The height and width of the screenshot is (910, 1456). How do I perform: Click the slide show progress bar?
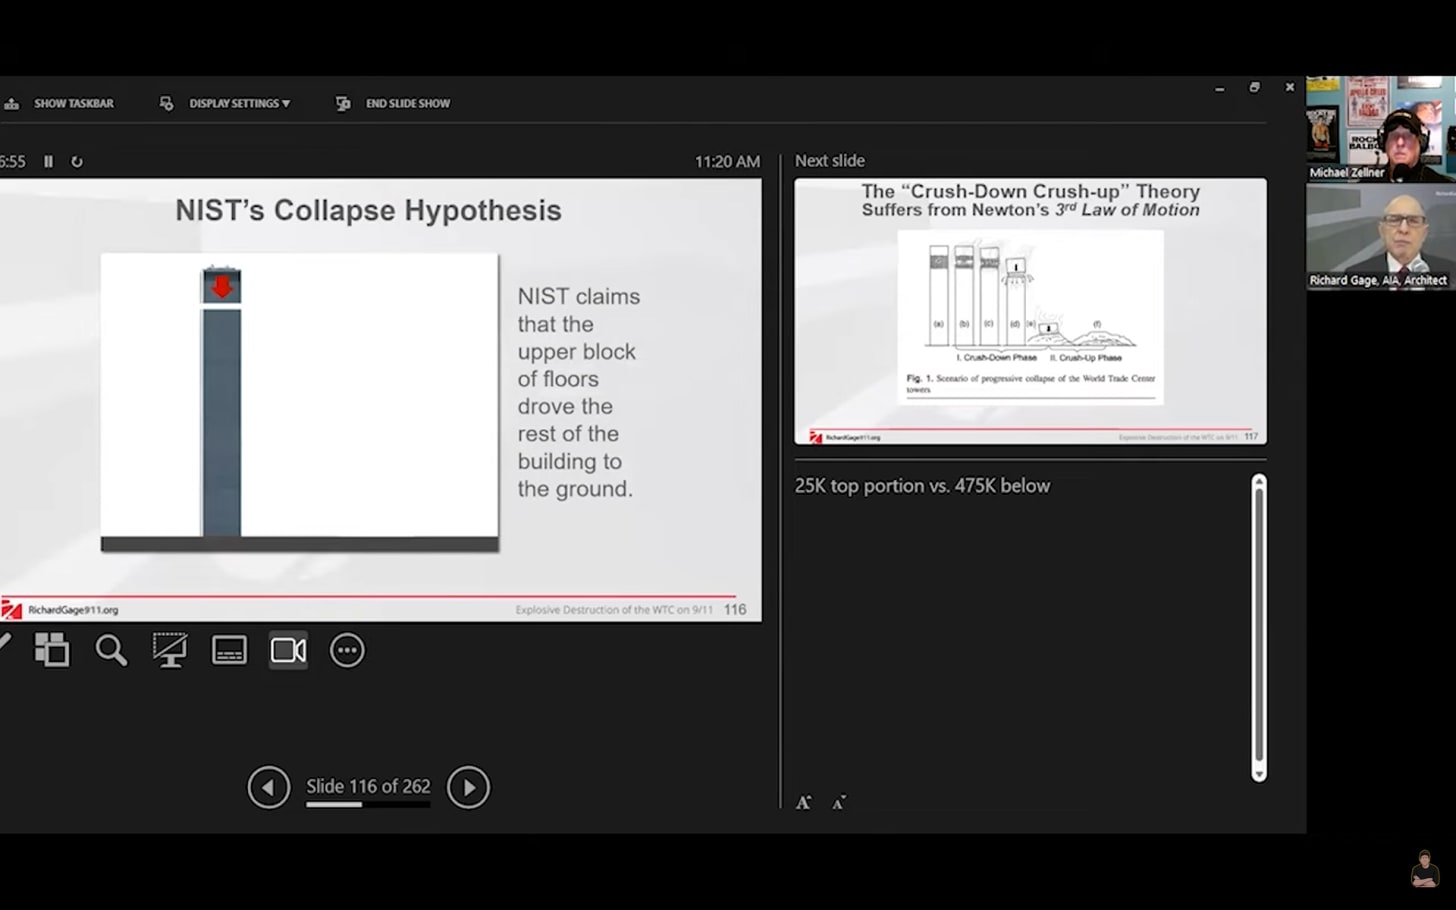click(368, 804)
